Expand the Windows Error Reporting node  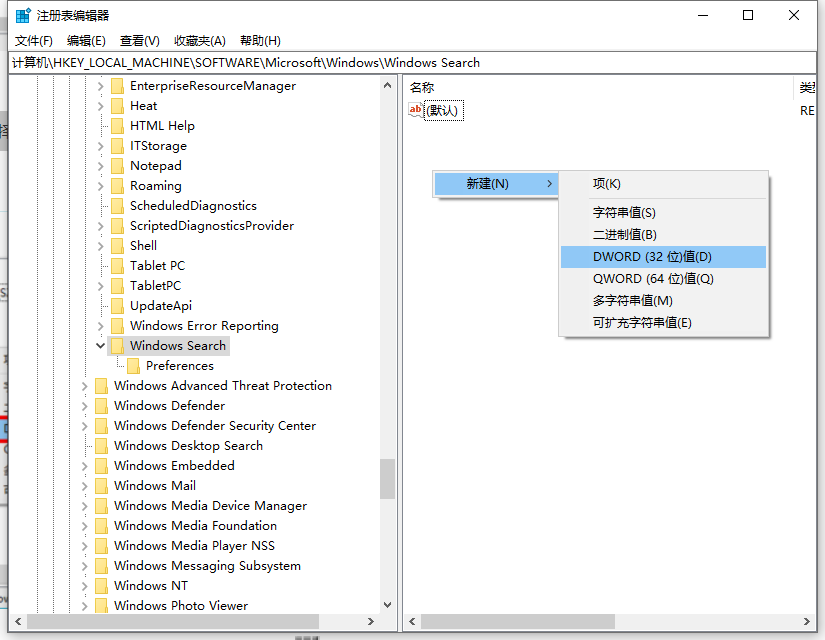click(100, 325)
